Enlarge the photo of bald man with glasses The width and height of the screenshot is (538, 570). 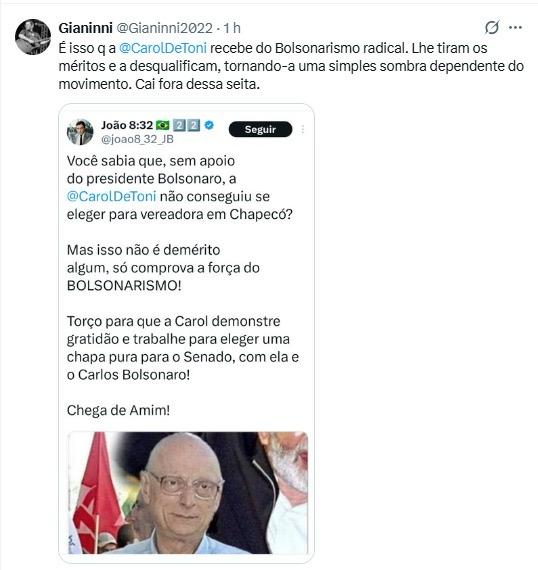[188, 493]
